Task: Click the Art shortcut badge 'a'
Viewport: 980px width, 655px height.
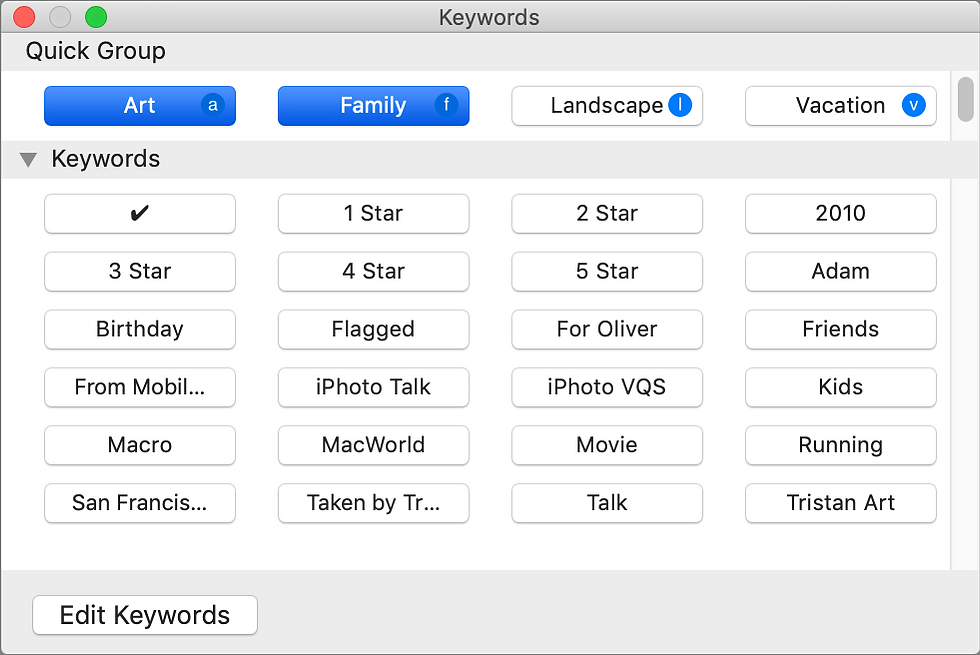Action: [x=212, y=105]
